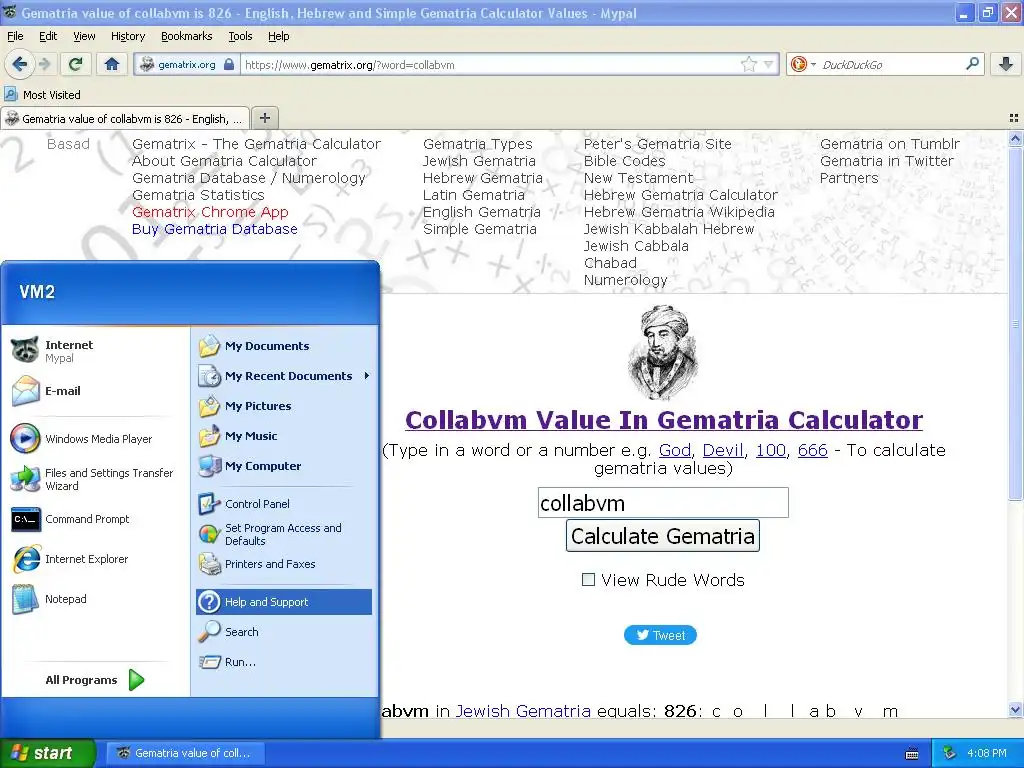Open the browser home page icon
1024x768 pixels.
coord(112,64)
